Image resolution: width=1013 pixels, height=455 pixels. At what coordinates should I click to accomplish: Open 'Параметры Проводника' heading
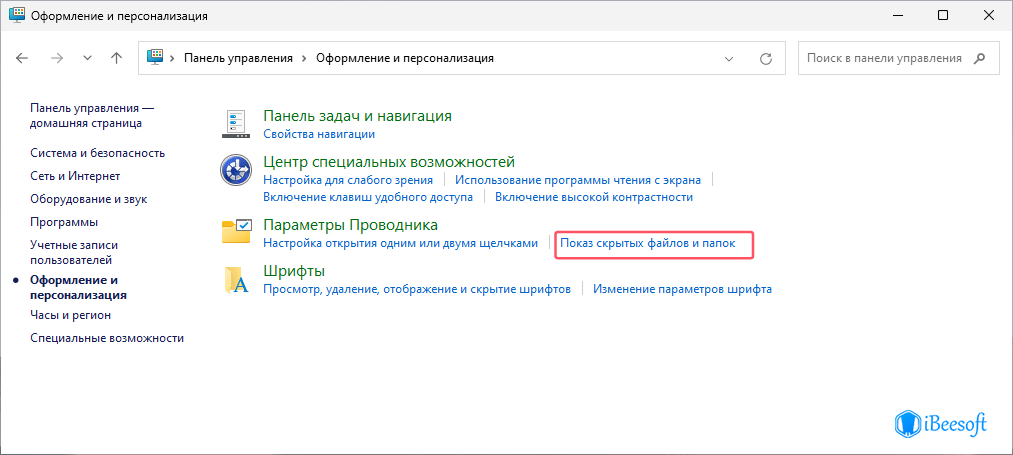[x=350, y=225]
